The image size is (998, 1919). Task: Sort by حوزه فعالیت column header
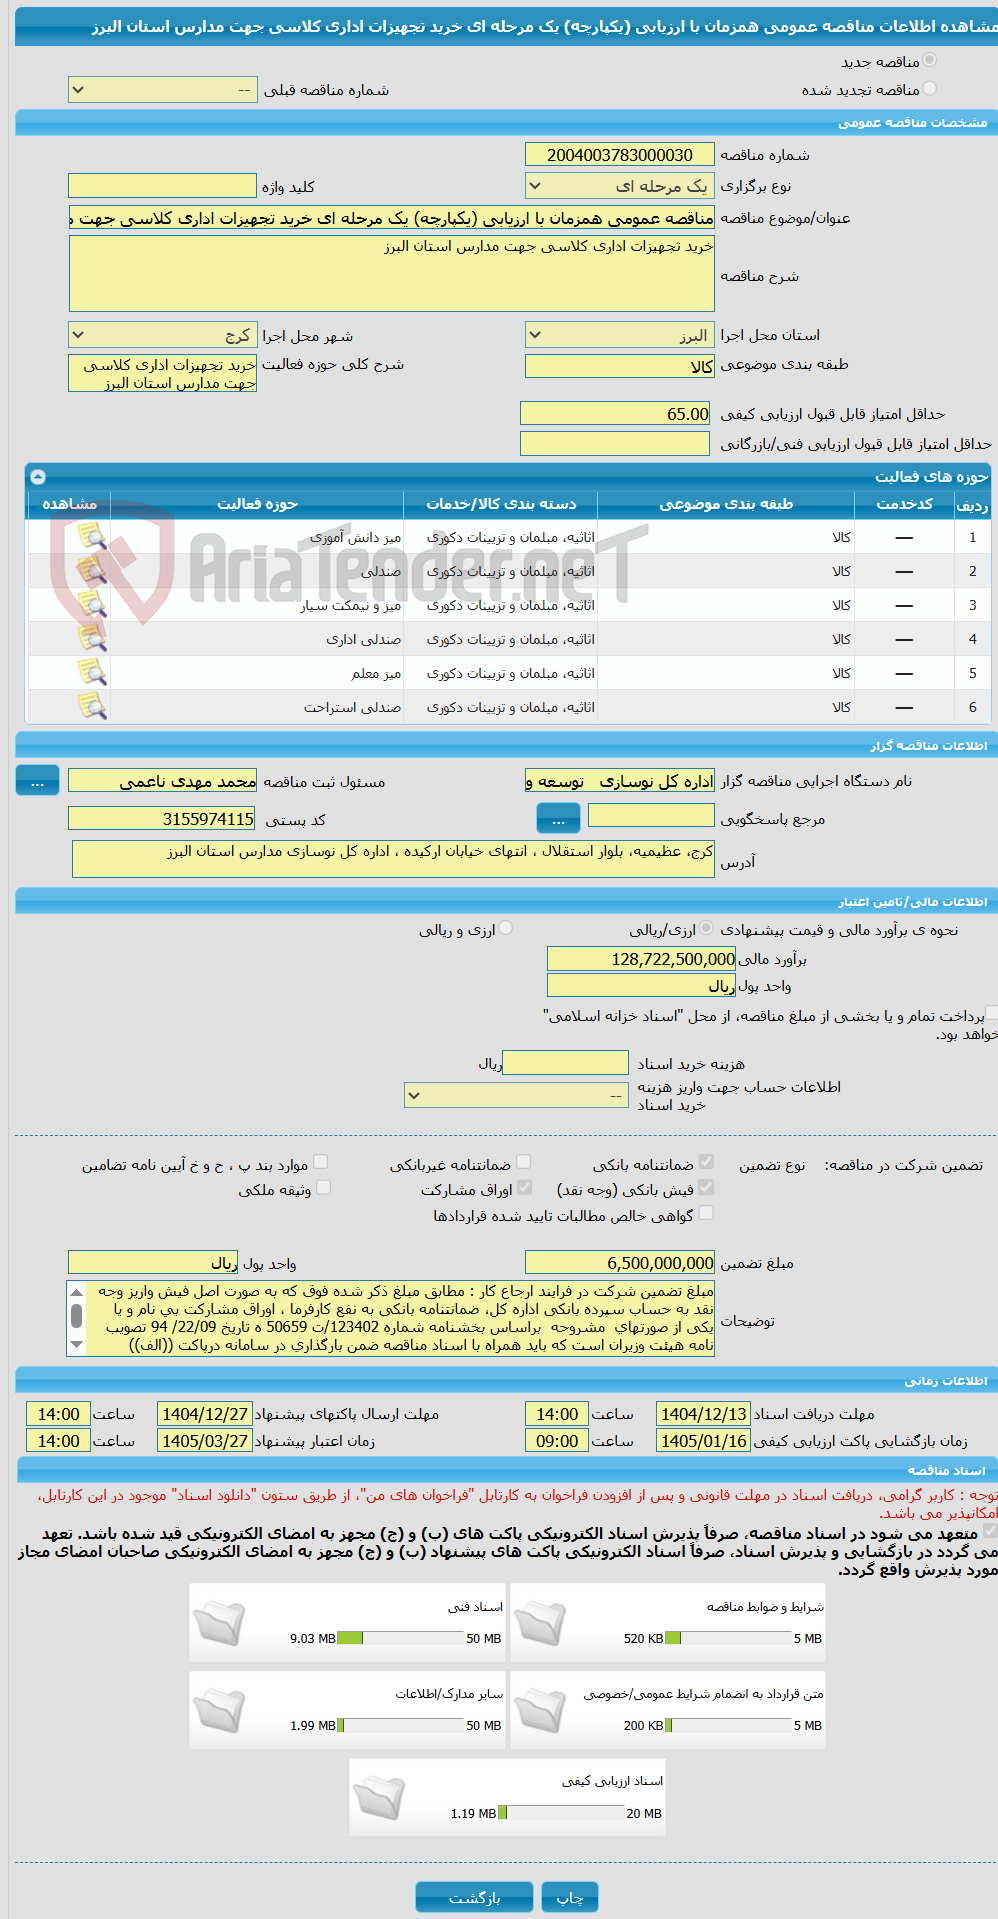tap(257, 505)
